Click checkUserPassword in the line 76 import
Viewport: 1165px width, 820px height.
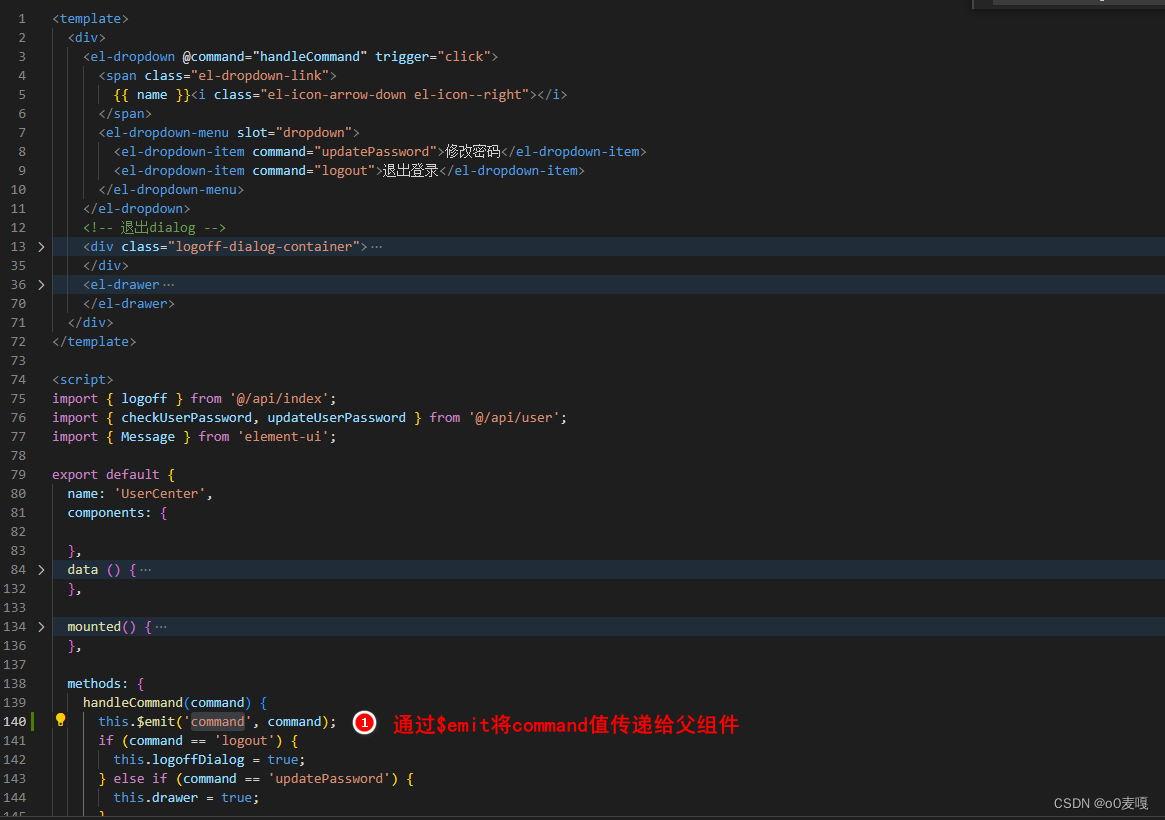tap(186, 418)
